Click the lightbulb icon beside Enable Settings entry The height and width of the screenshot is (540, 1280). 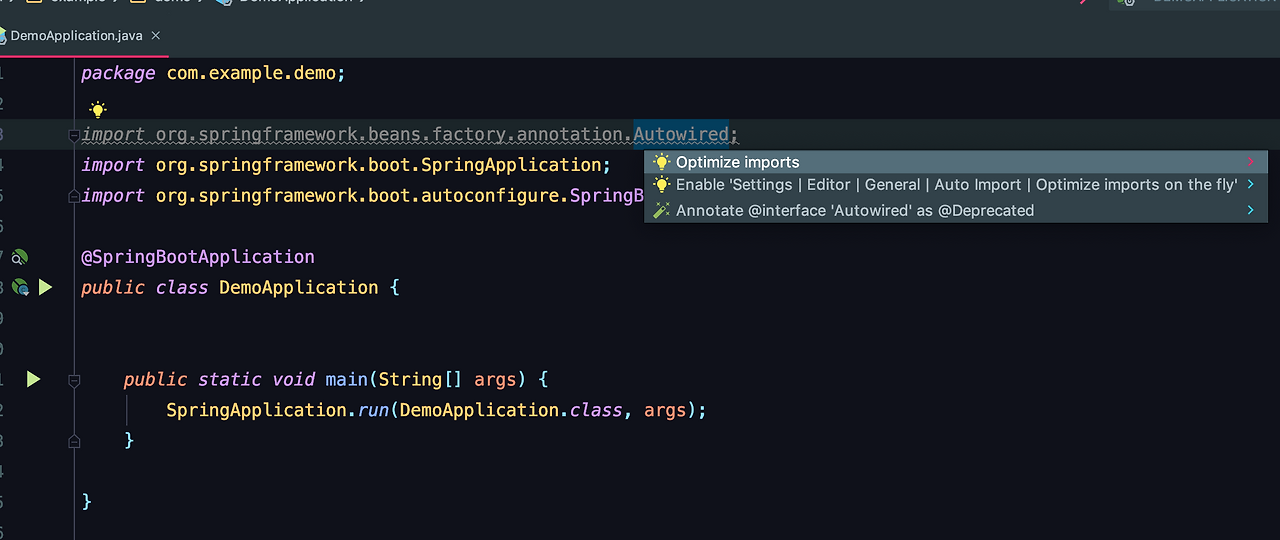pos(661,184)
